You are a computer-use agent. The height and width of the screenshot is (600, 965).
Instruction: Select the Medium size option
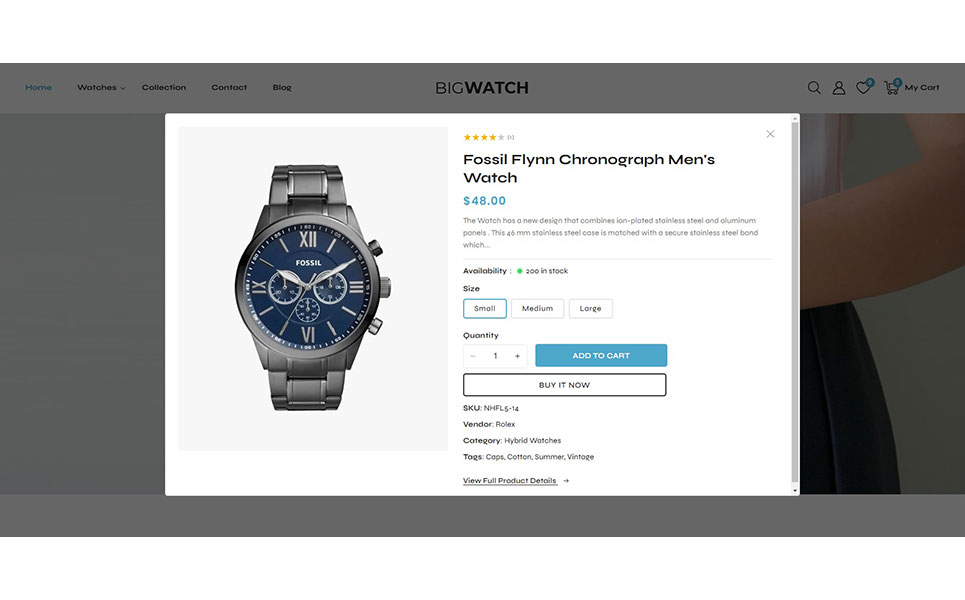[537, 308]
